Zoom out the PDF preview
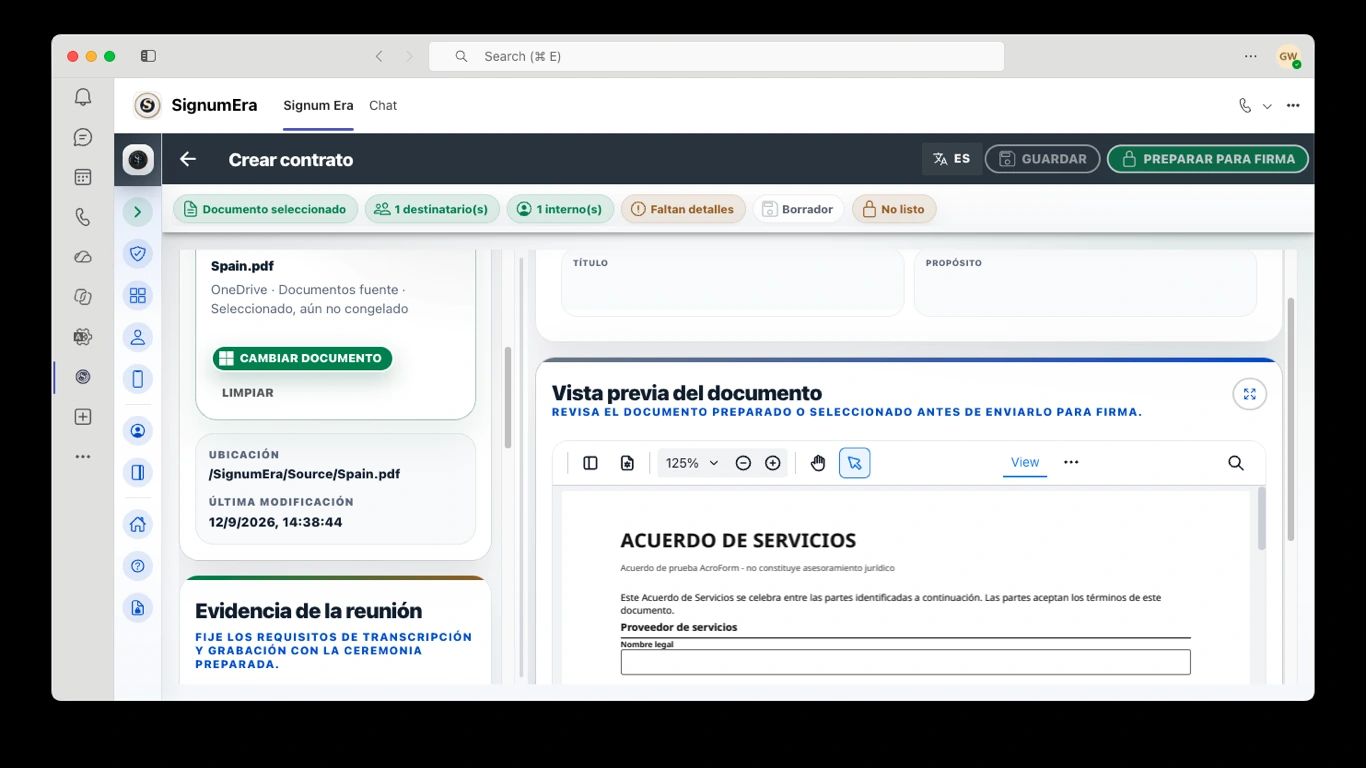This screenshot has height=768, width=1366. pyautogui.click(x=743, y=463)
